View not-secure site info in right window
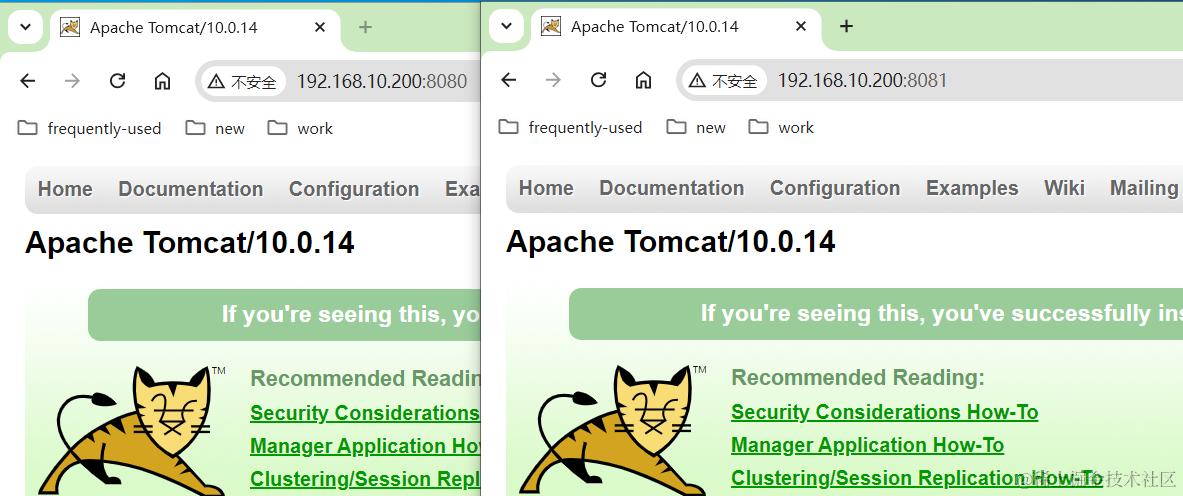This screenshot has width=1183, height=496. point(724,81)
